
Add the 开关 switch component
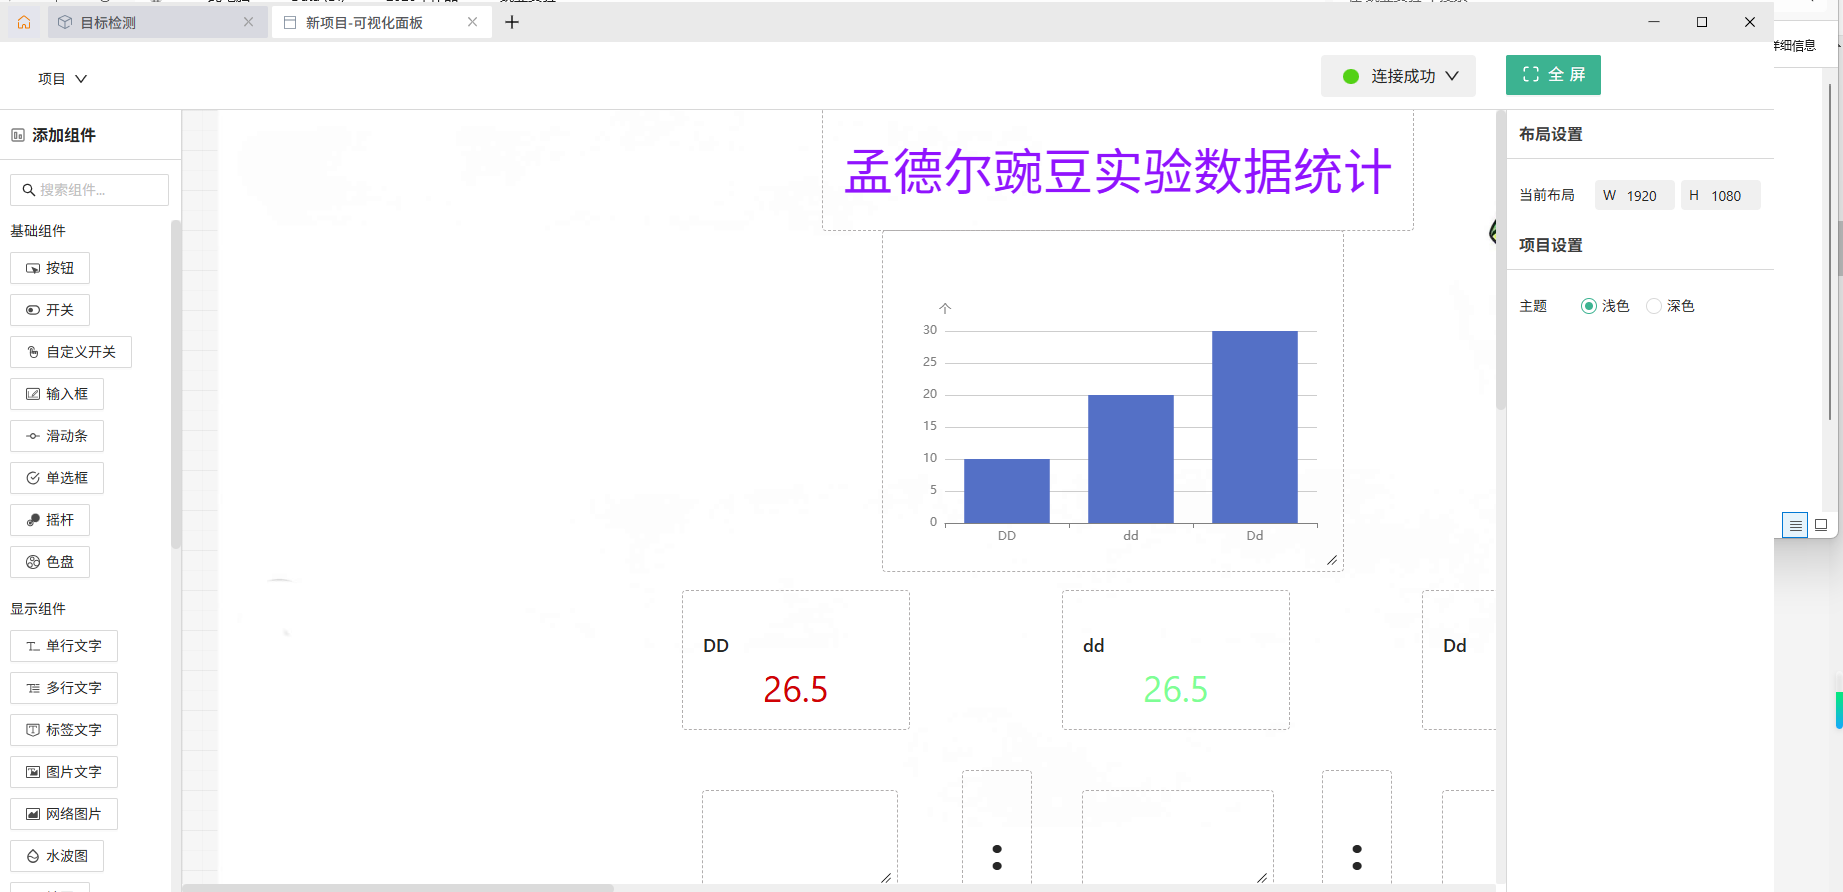[50, 310]
